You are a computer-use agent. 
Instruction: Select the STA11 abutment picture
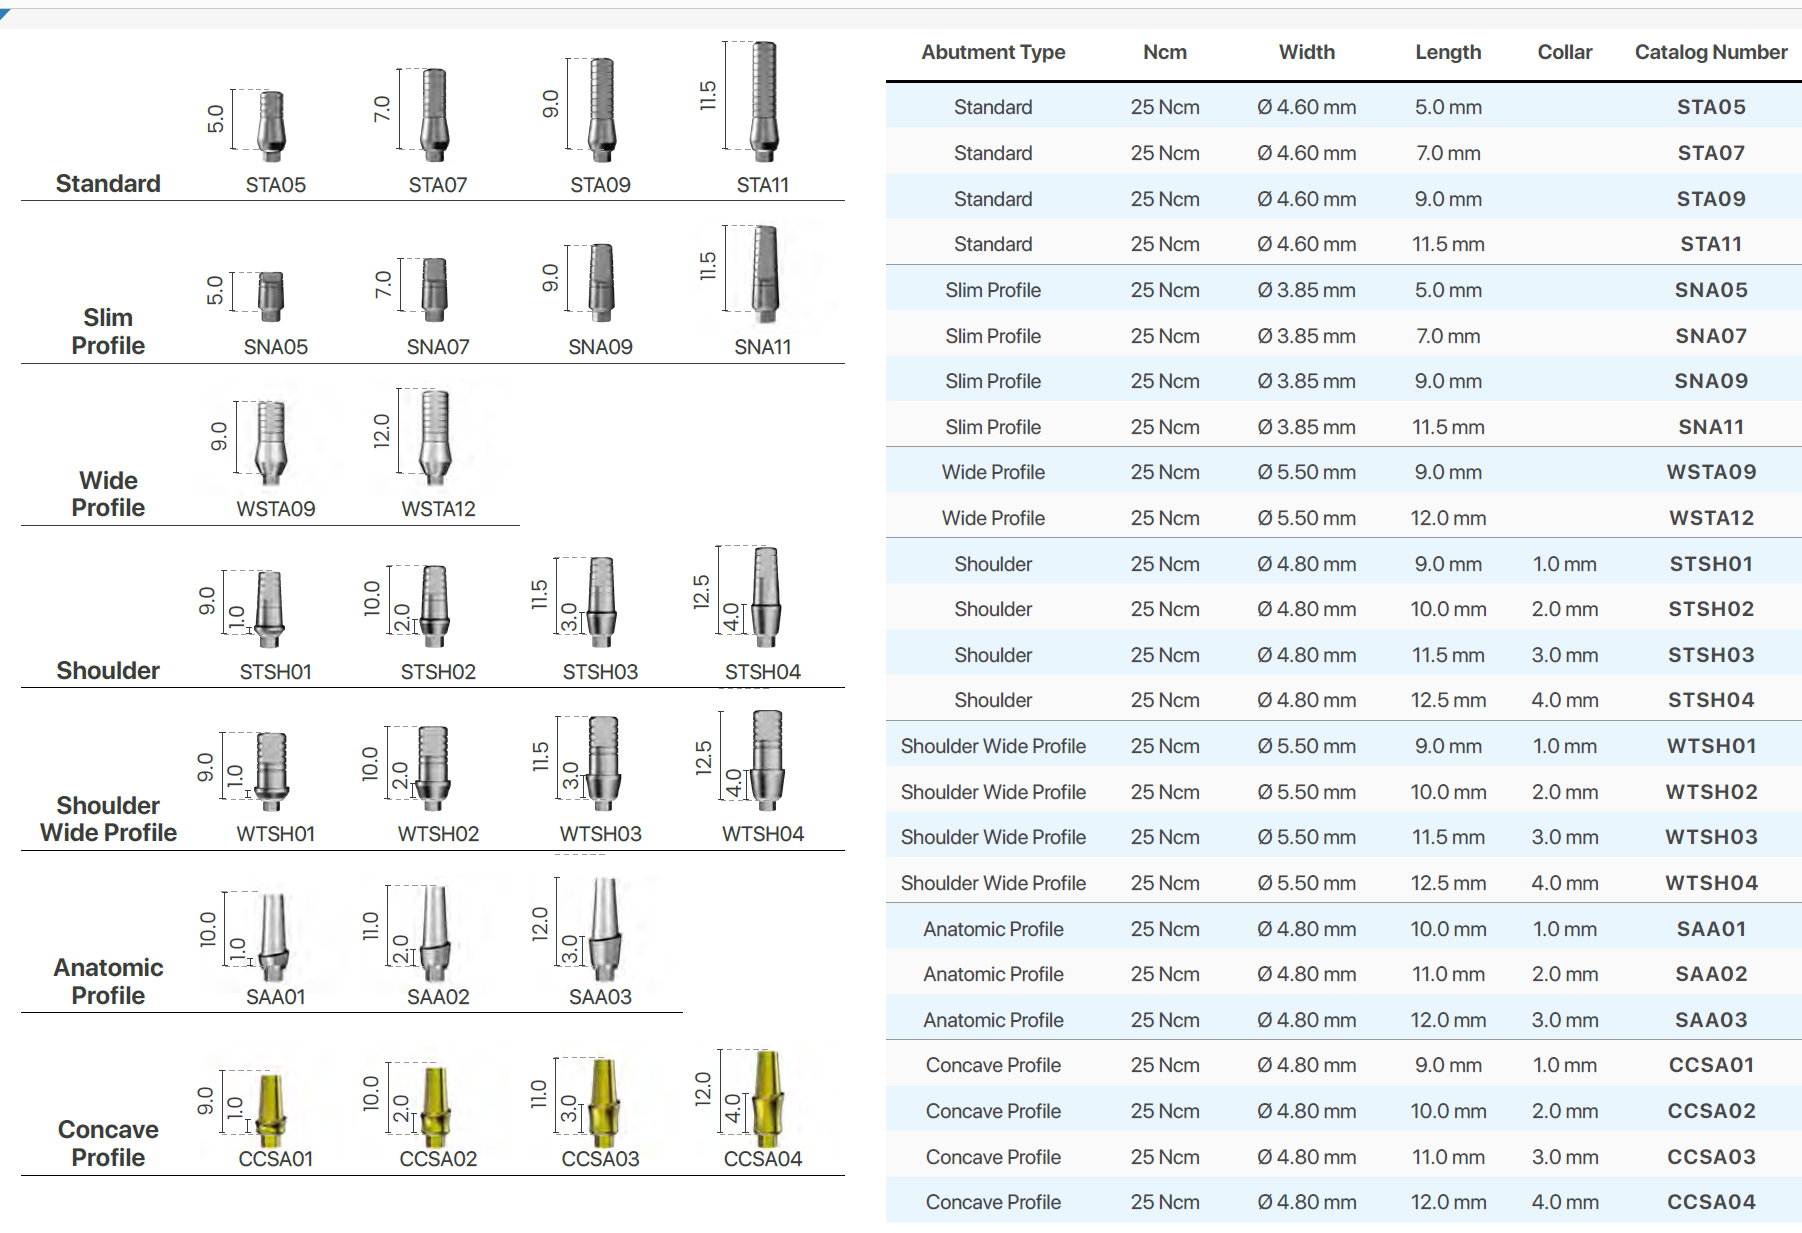pos(764,102)
